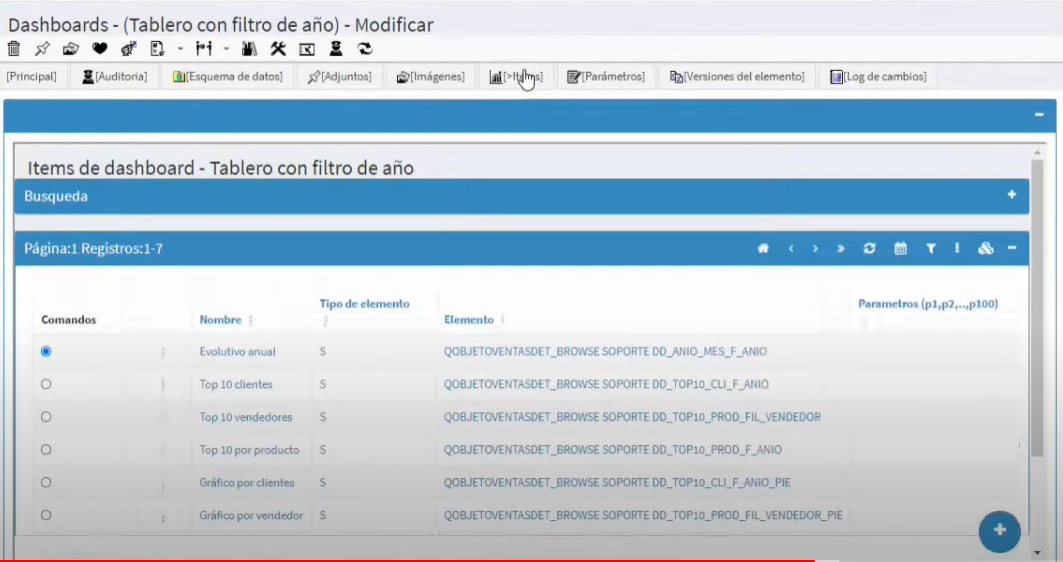Viewport: 1063px width, 562px height.
Task: Go to previous page of records
Action: [791, 249]
